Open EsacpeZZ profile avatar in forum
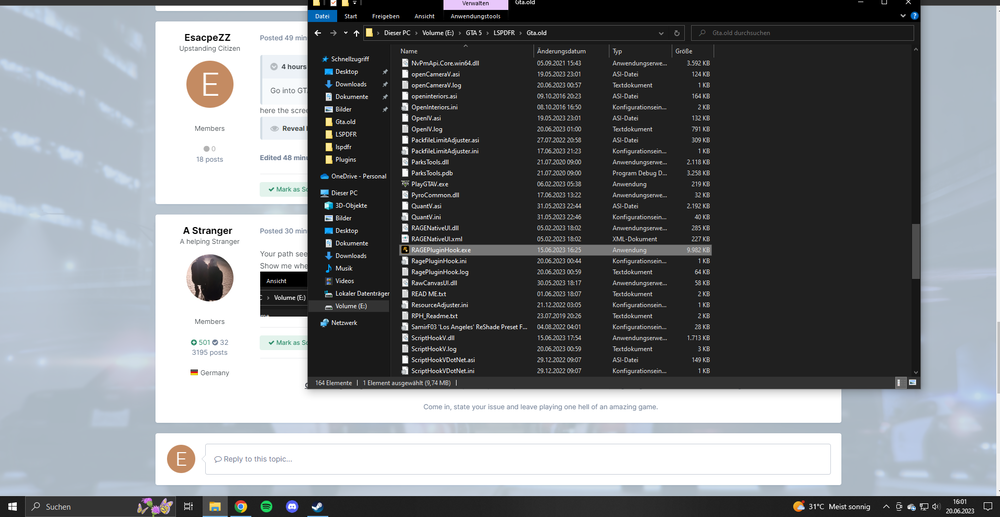 pos(209,84)
